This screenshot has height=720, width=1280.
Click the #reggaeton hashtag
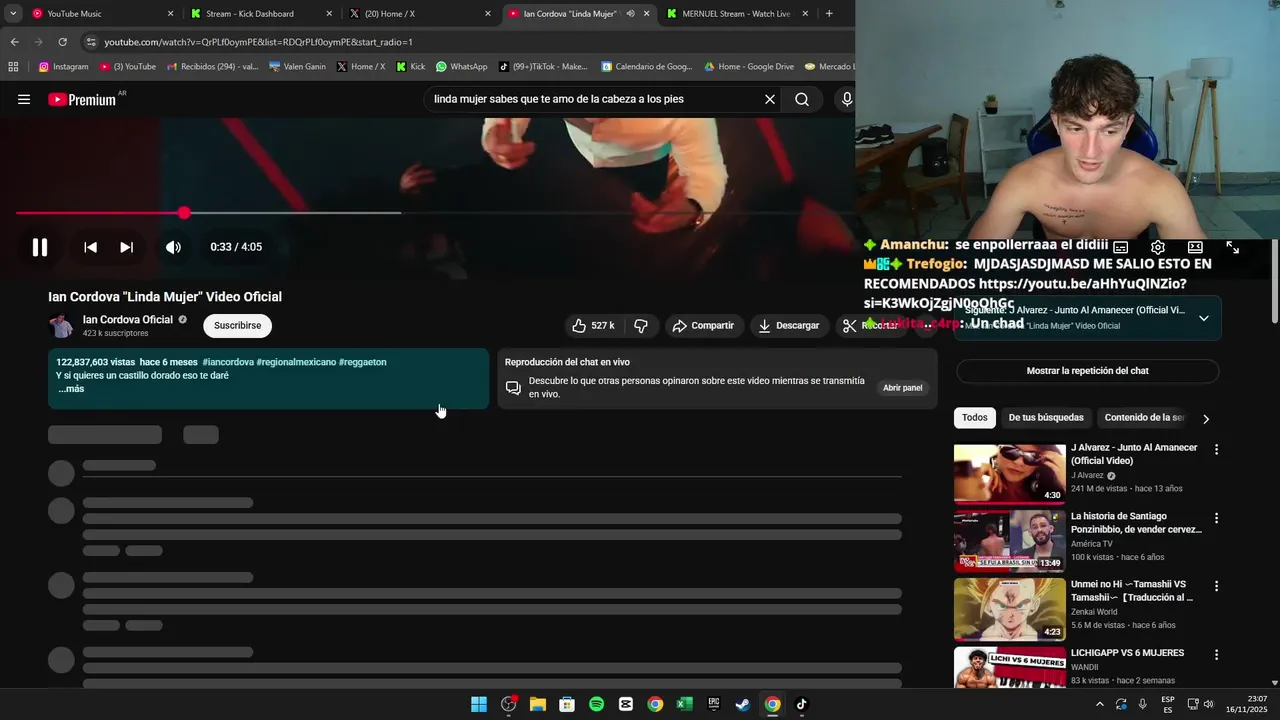(362, 362)
